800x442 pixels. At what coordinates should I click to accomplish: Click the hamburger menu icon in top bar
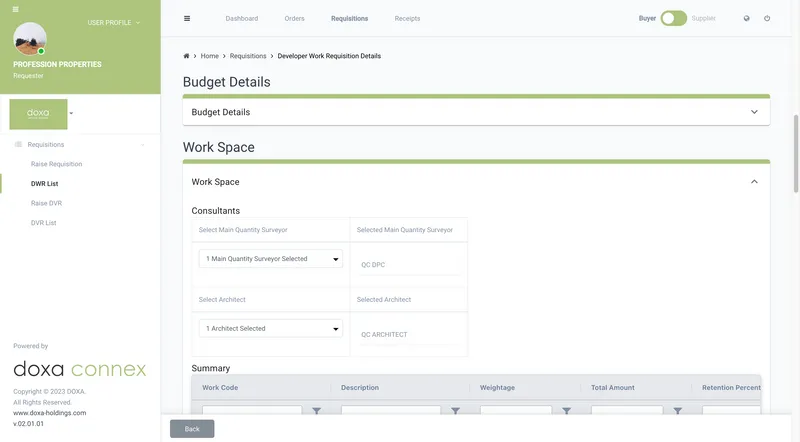tap(188, 18)
